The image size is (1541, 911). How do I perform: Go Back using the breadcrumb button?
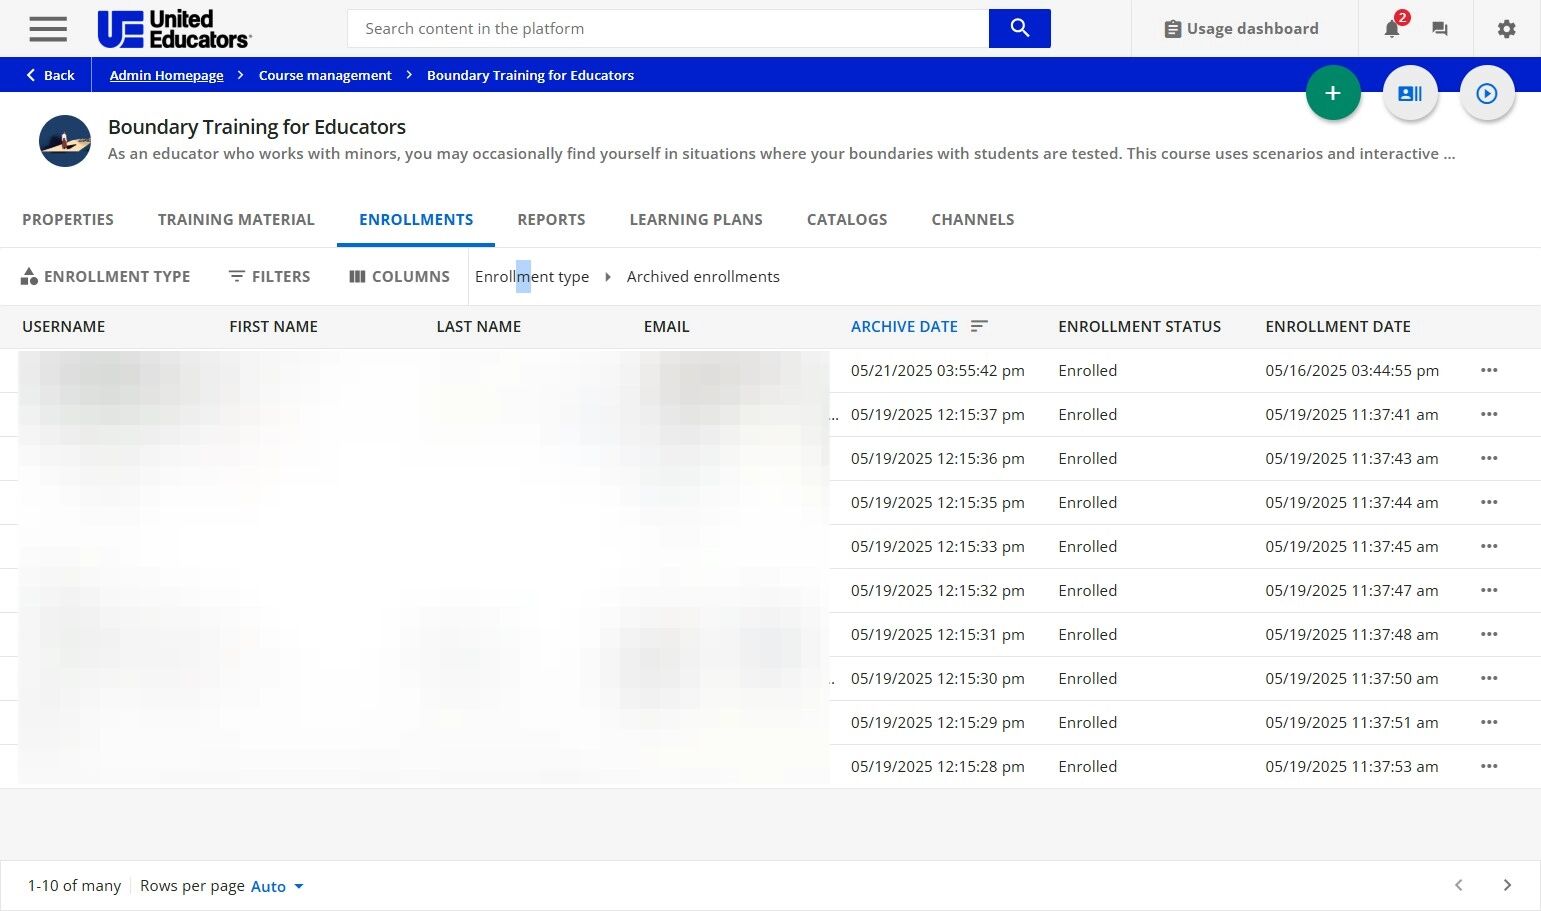click(50, 75)
